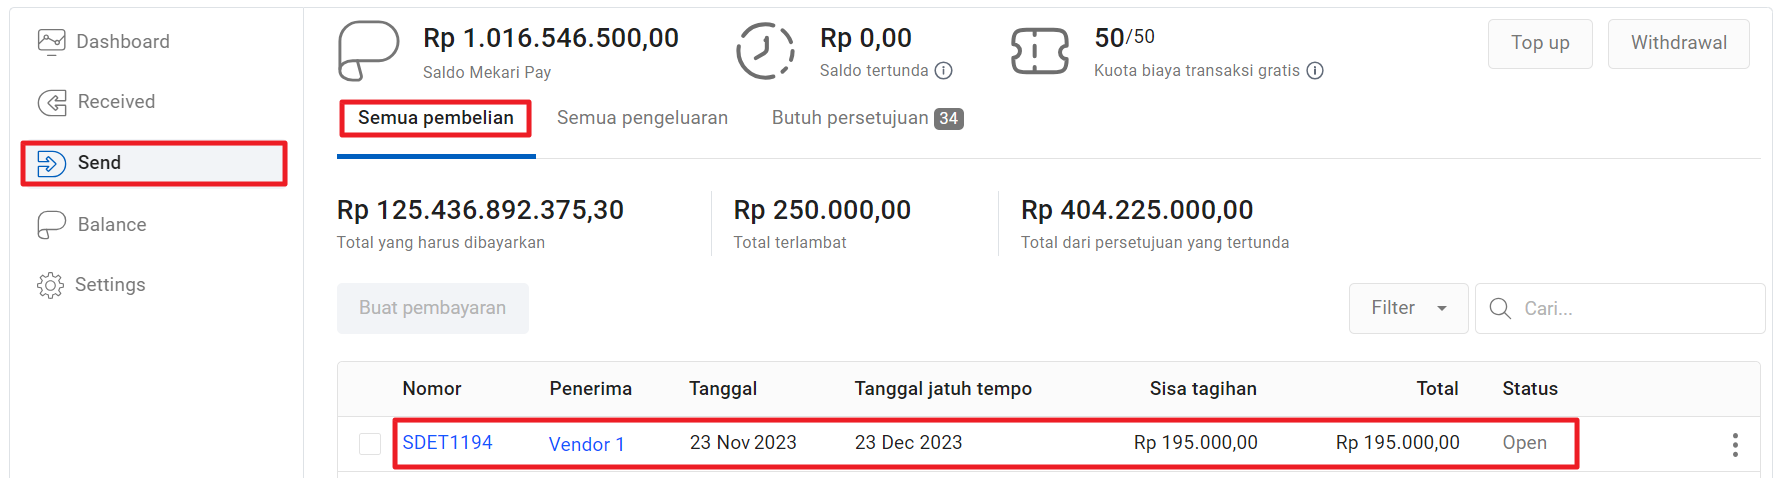Click the Dashboard icon in sidebar
This screenshot has height=478, width=1776.
tap(51, 41)
